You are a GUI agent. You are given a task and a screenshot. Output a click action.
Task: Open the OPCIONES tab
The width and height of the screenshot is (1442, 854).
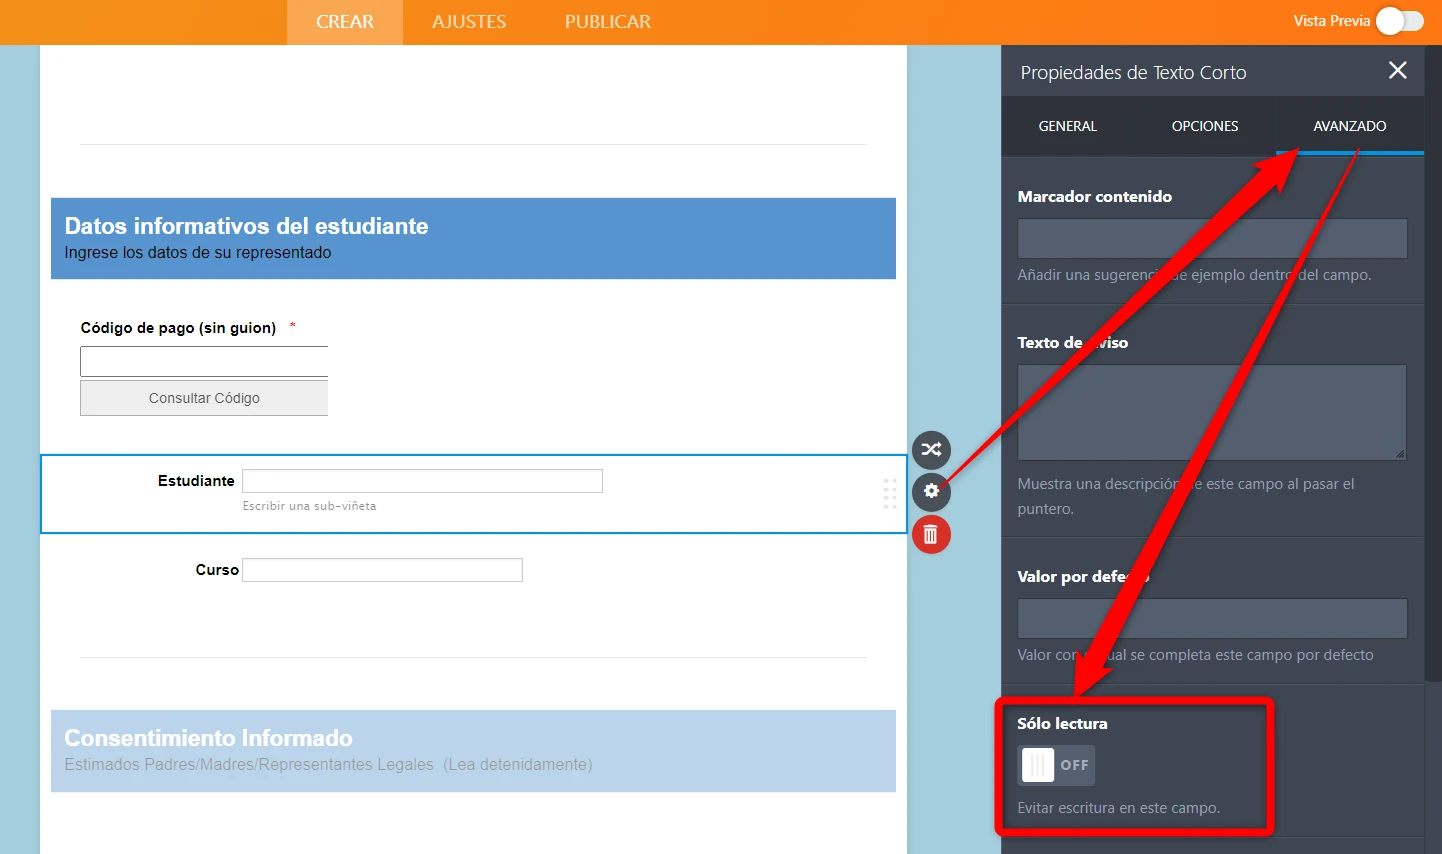click(x=1204, y=126)
